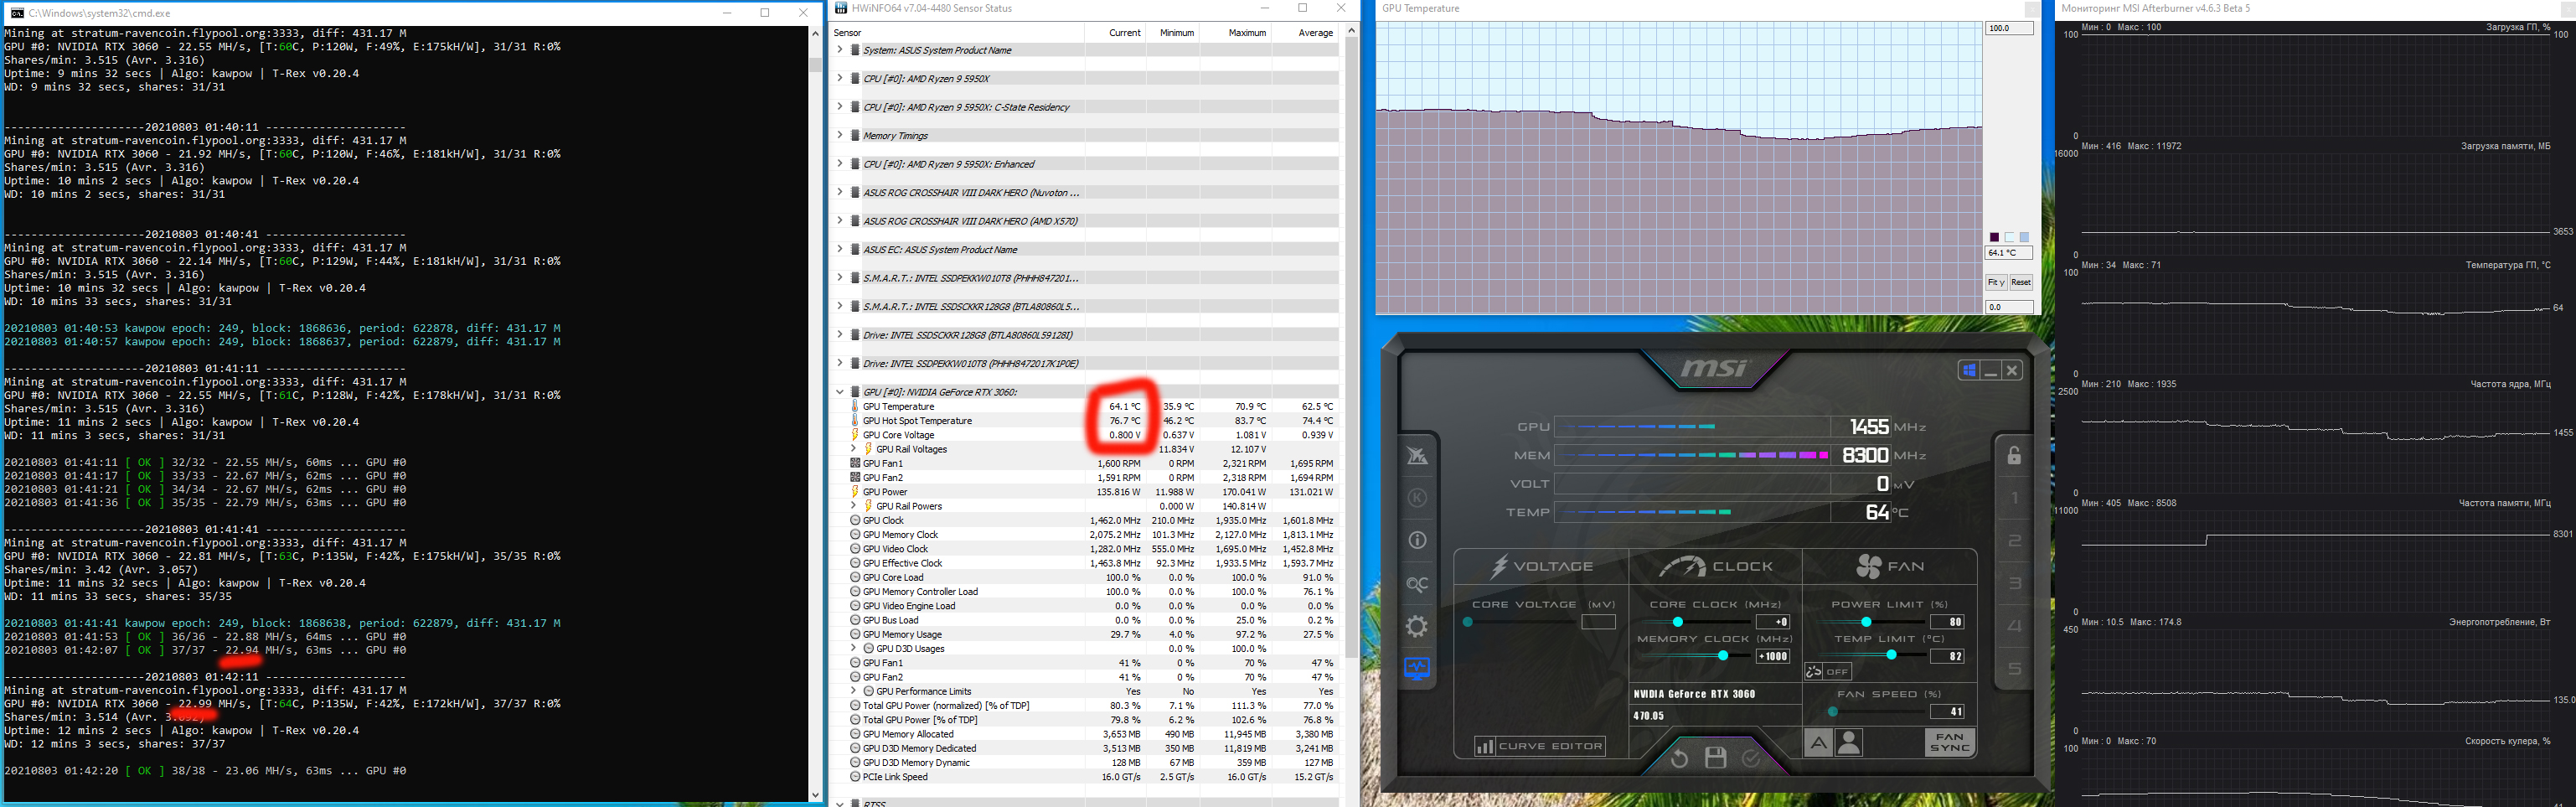
Task: Open the Curve Editor
Action: click(x=1540, y=746)
